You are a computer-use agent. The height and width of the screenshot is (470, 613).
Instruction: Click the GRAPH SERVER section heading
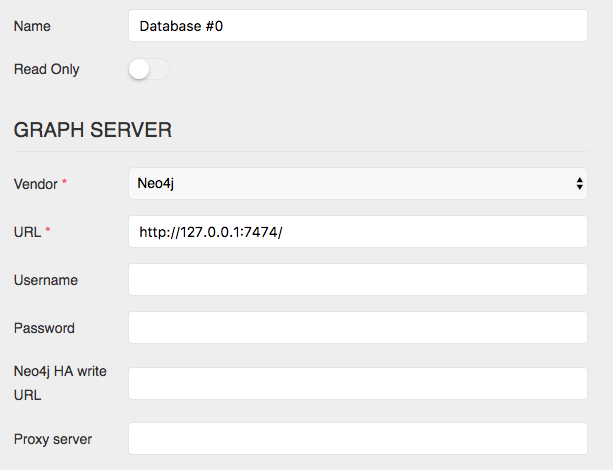click(x=93, y=130)
